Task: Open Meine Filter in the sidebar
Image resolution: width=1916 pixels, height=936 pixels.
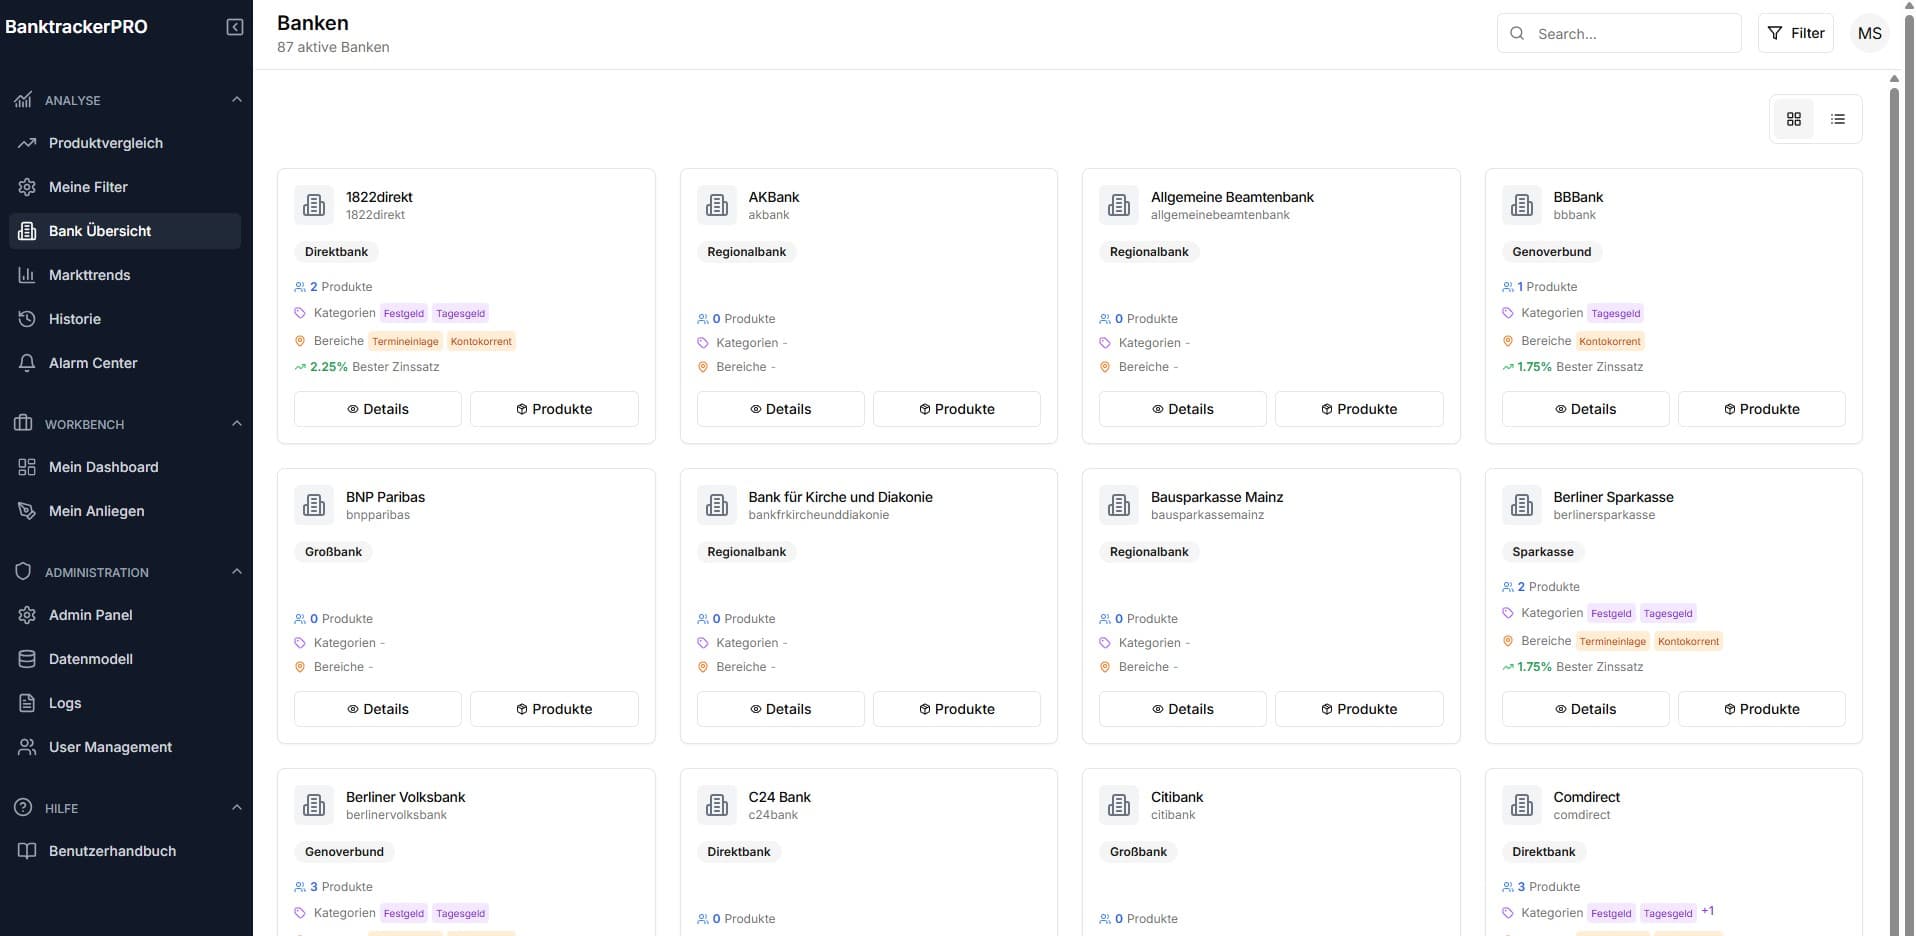Action: tap(125, 187)
